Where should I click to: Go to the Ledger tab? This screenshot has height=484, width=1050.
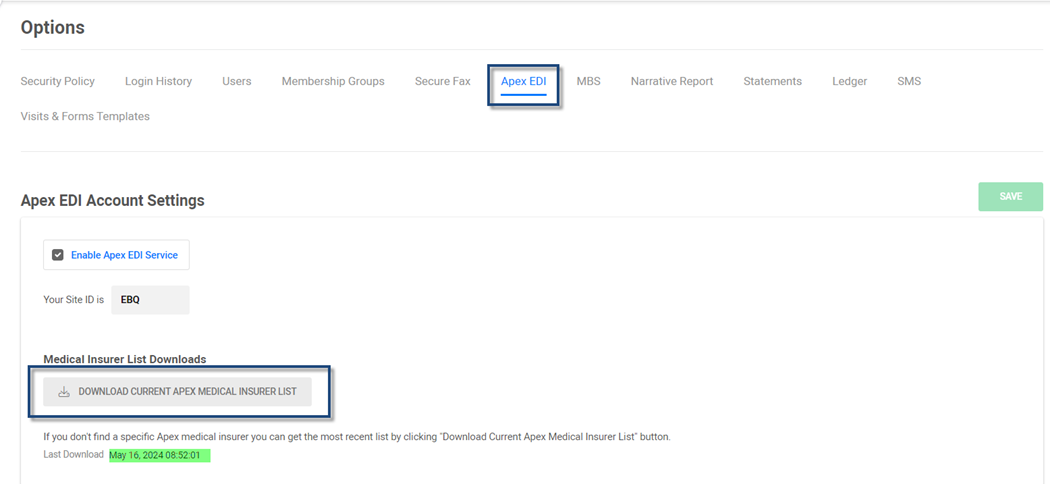coord(850,81)
